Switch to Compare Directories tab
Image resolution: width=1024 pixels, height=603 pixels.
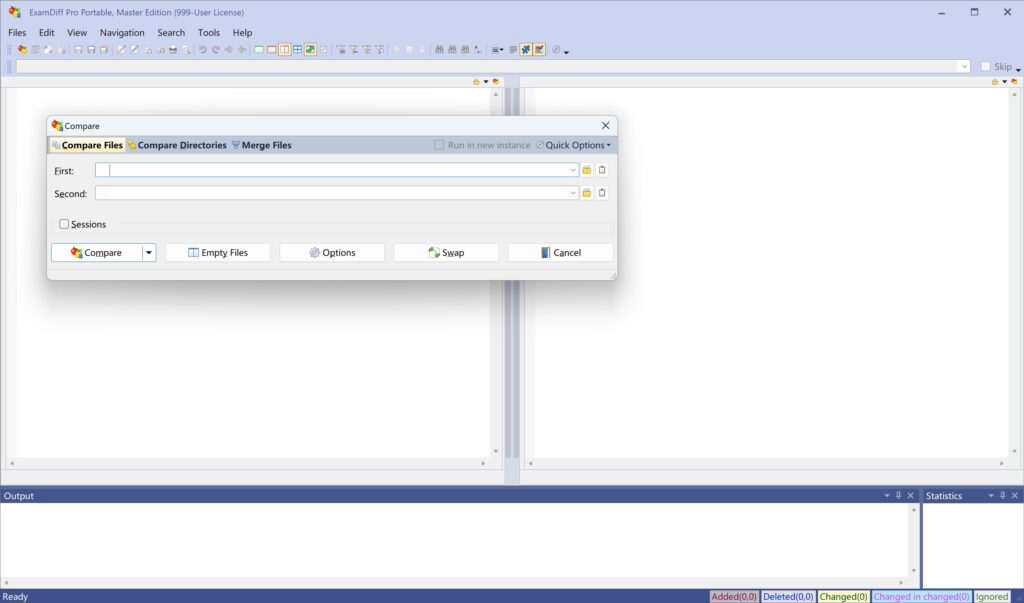coord(178,145)
